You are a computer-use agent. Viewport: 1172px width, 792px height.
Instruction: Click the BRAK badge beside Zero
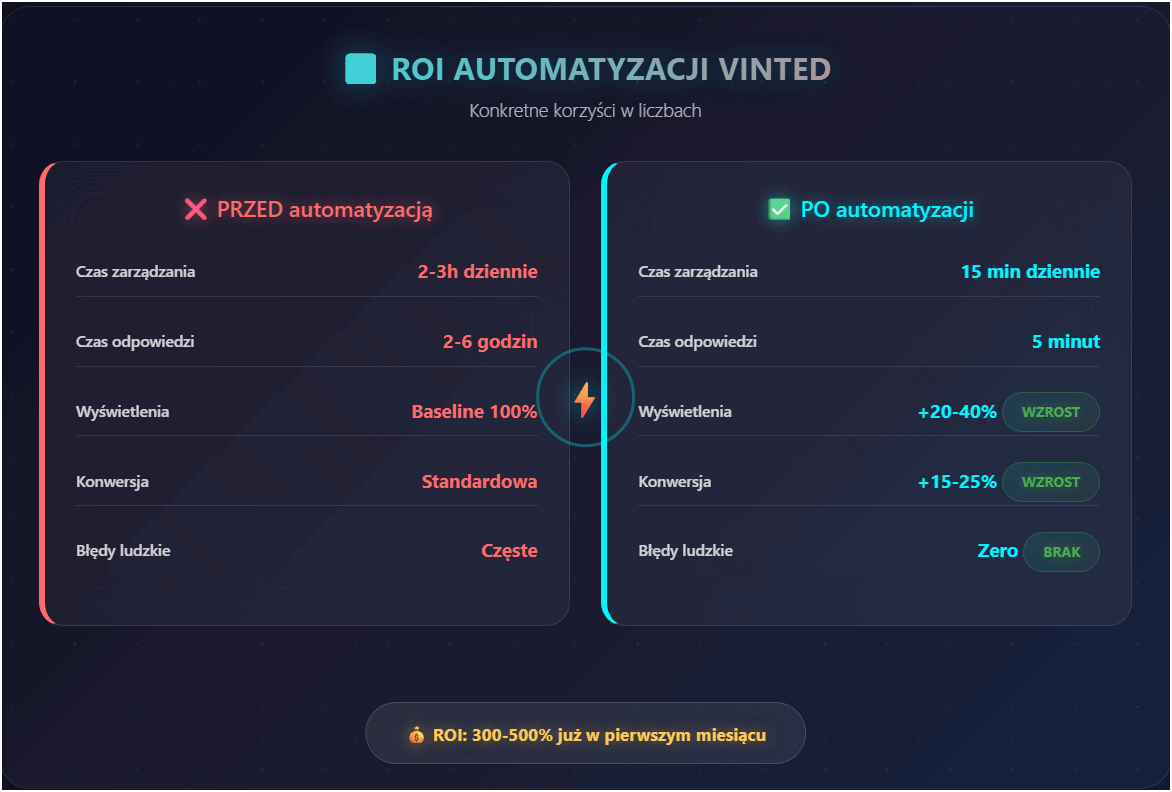click(1061, 552)
